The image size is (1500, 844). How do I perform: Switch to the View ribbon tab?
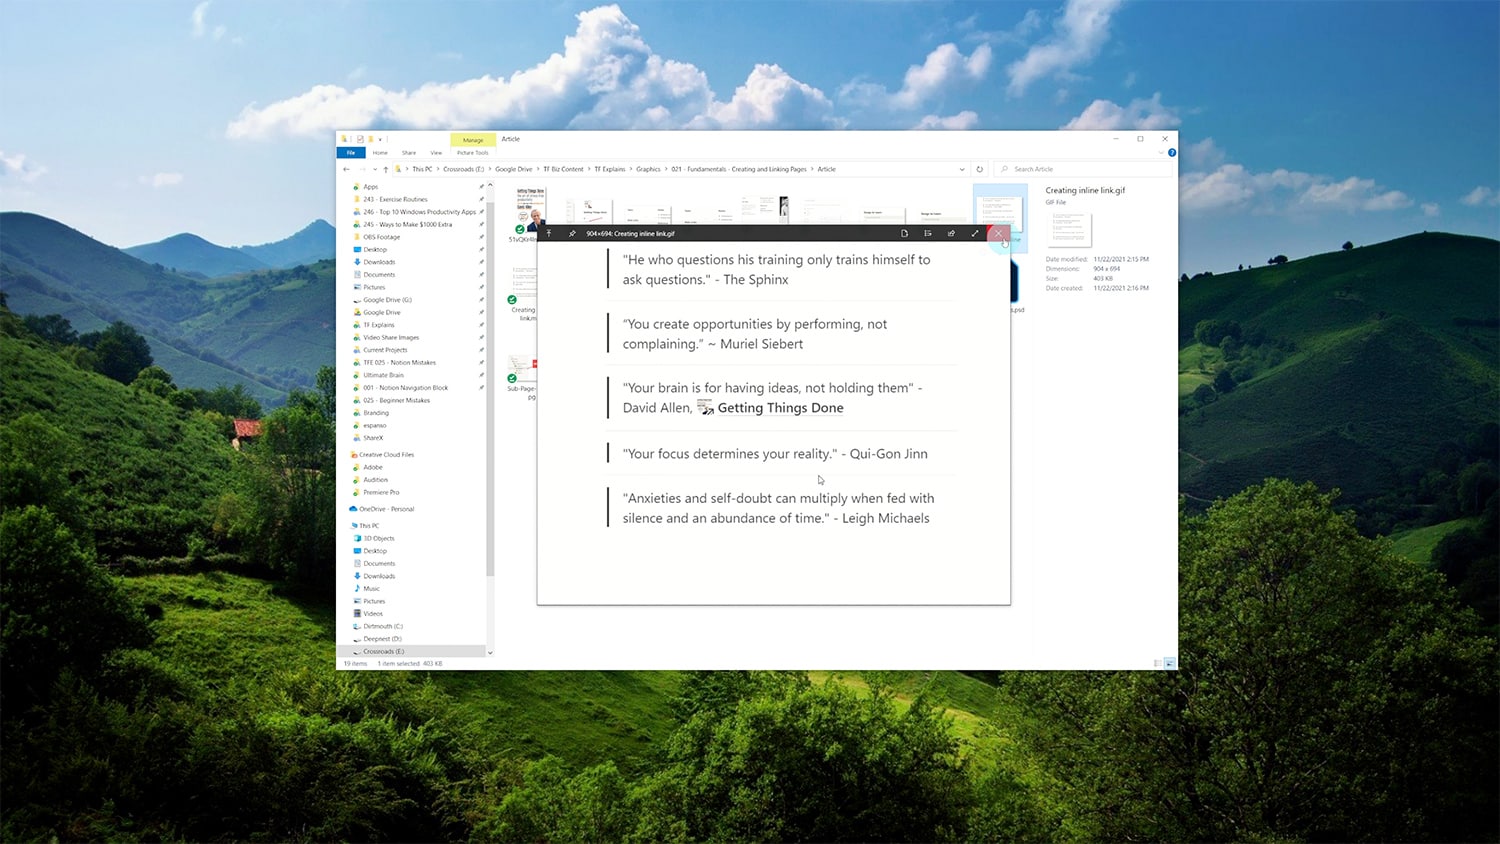[x=436, y=152]
